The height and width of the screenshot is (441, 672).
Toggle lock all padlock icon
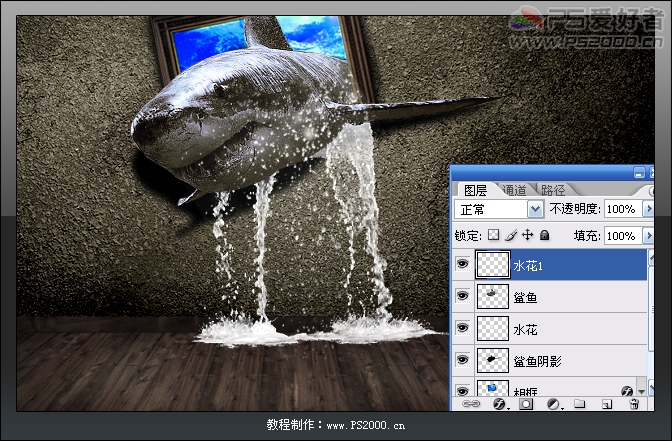(x=545, y=235)
